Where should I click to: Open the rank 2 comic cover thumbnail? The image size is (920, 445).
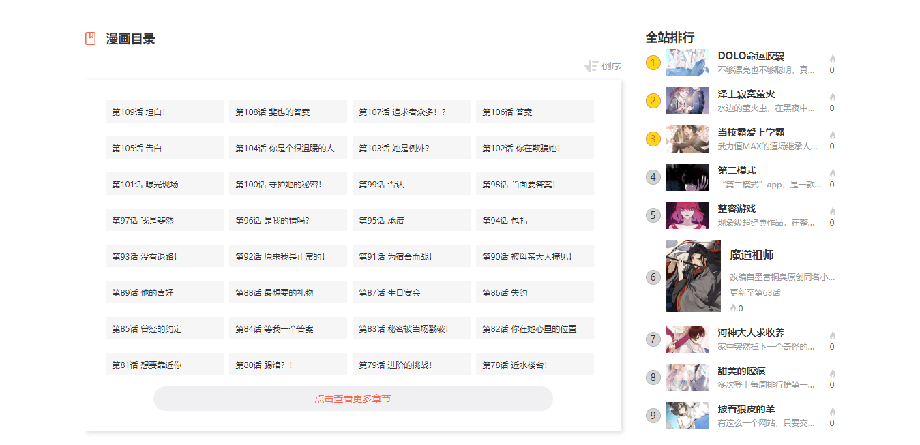click(688, 100)
